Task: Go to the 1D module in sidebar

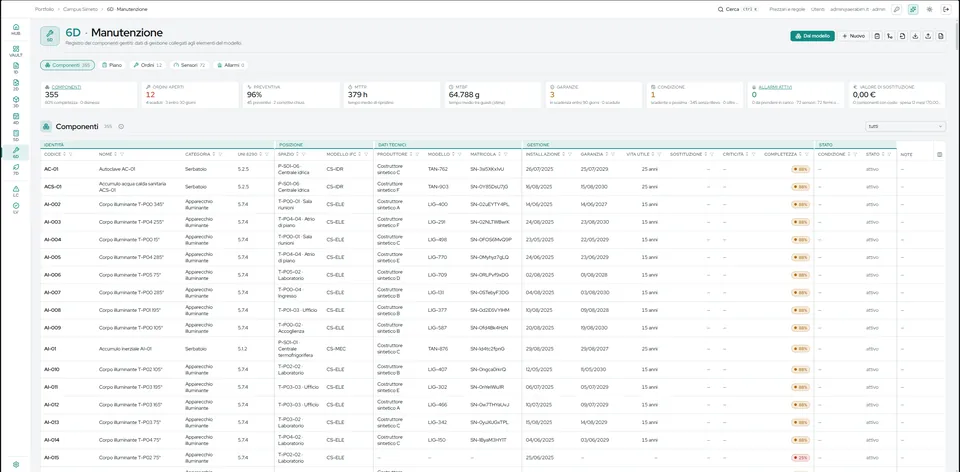Action: (x=15, y=67)
